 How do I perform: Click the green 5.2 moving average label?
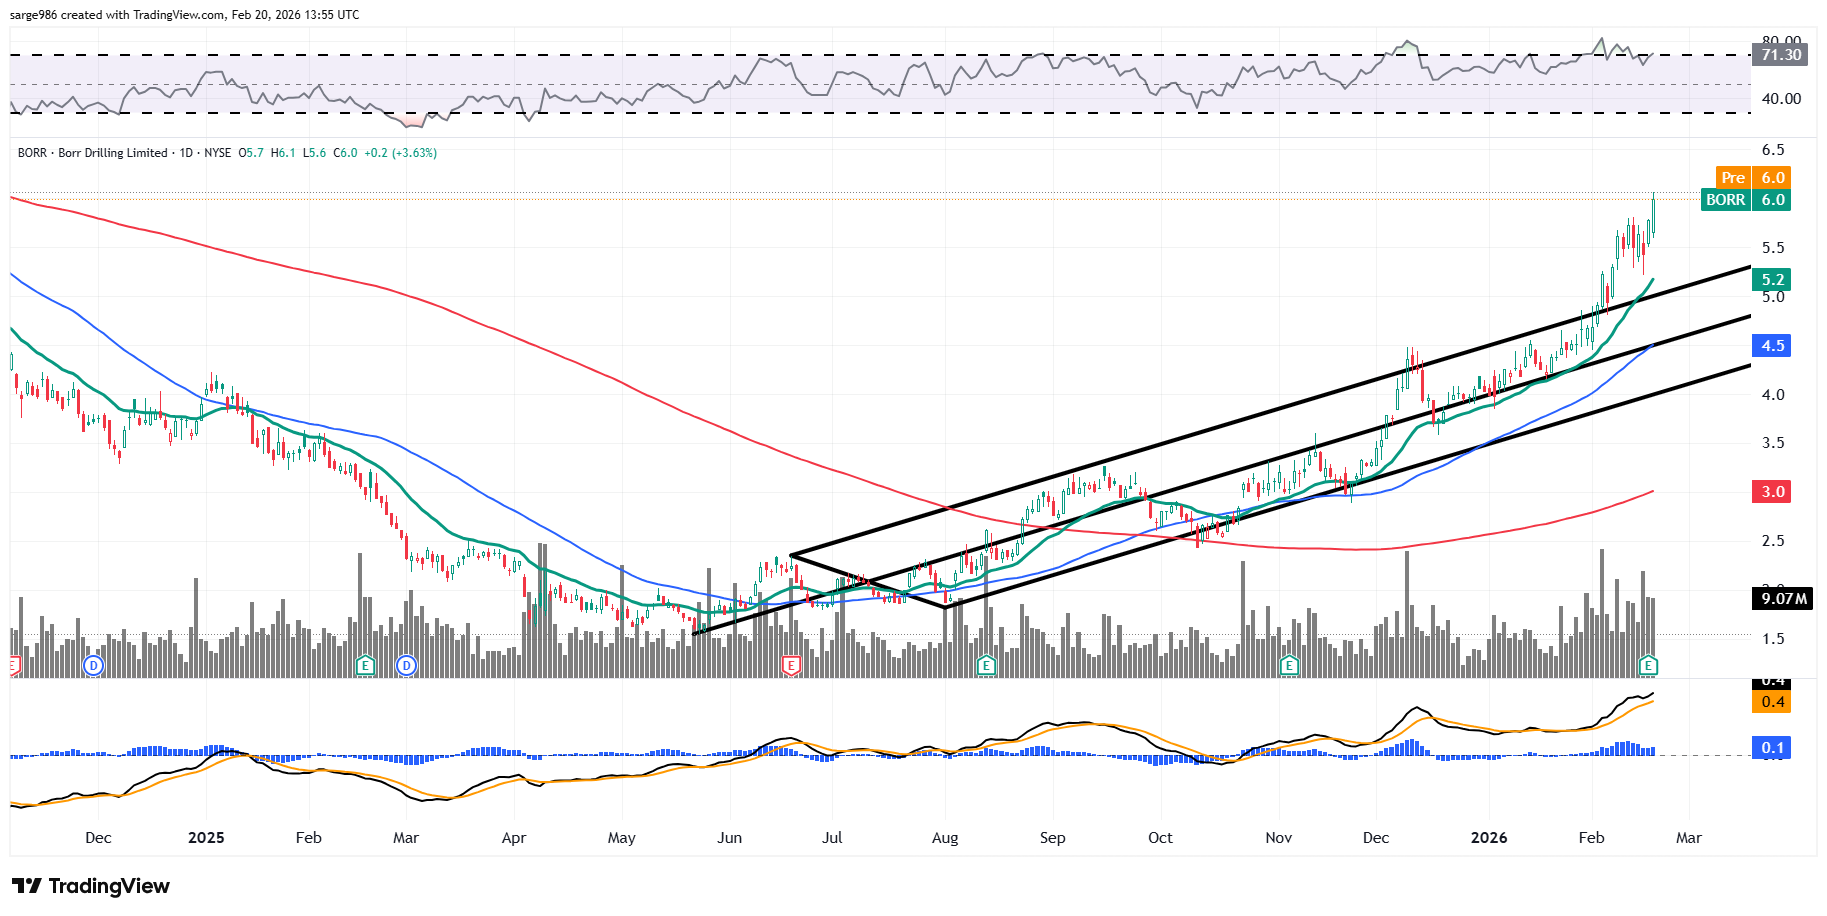coord(1772,280)
